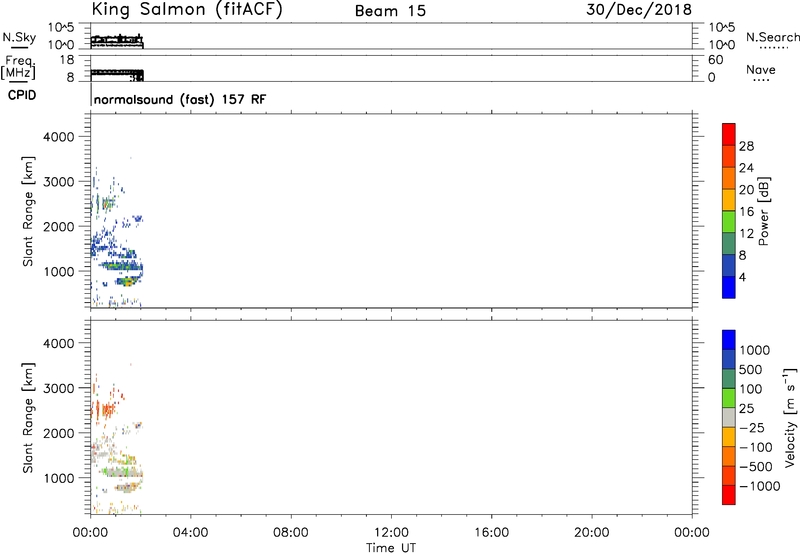Viewport: 800px width, 554px height.
Task: Pick the red bottom of the velocity colorbar
Action: pos(729,495)
